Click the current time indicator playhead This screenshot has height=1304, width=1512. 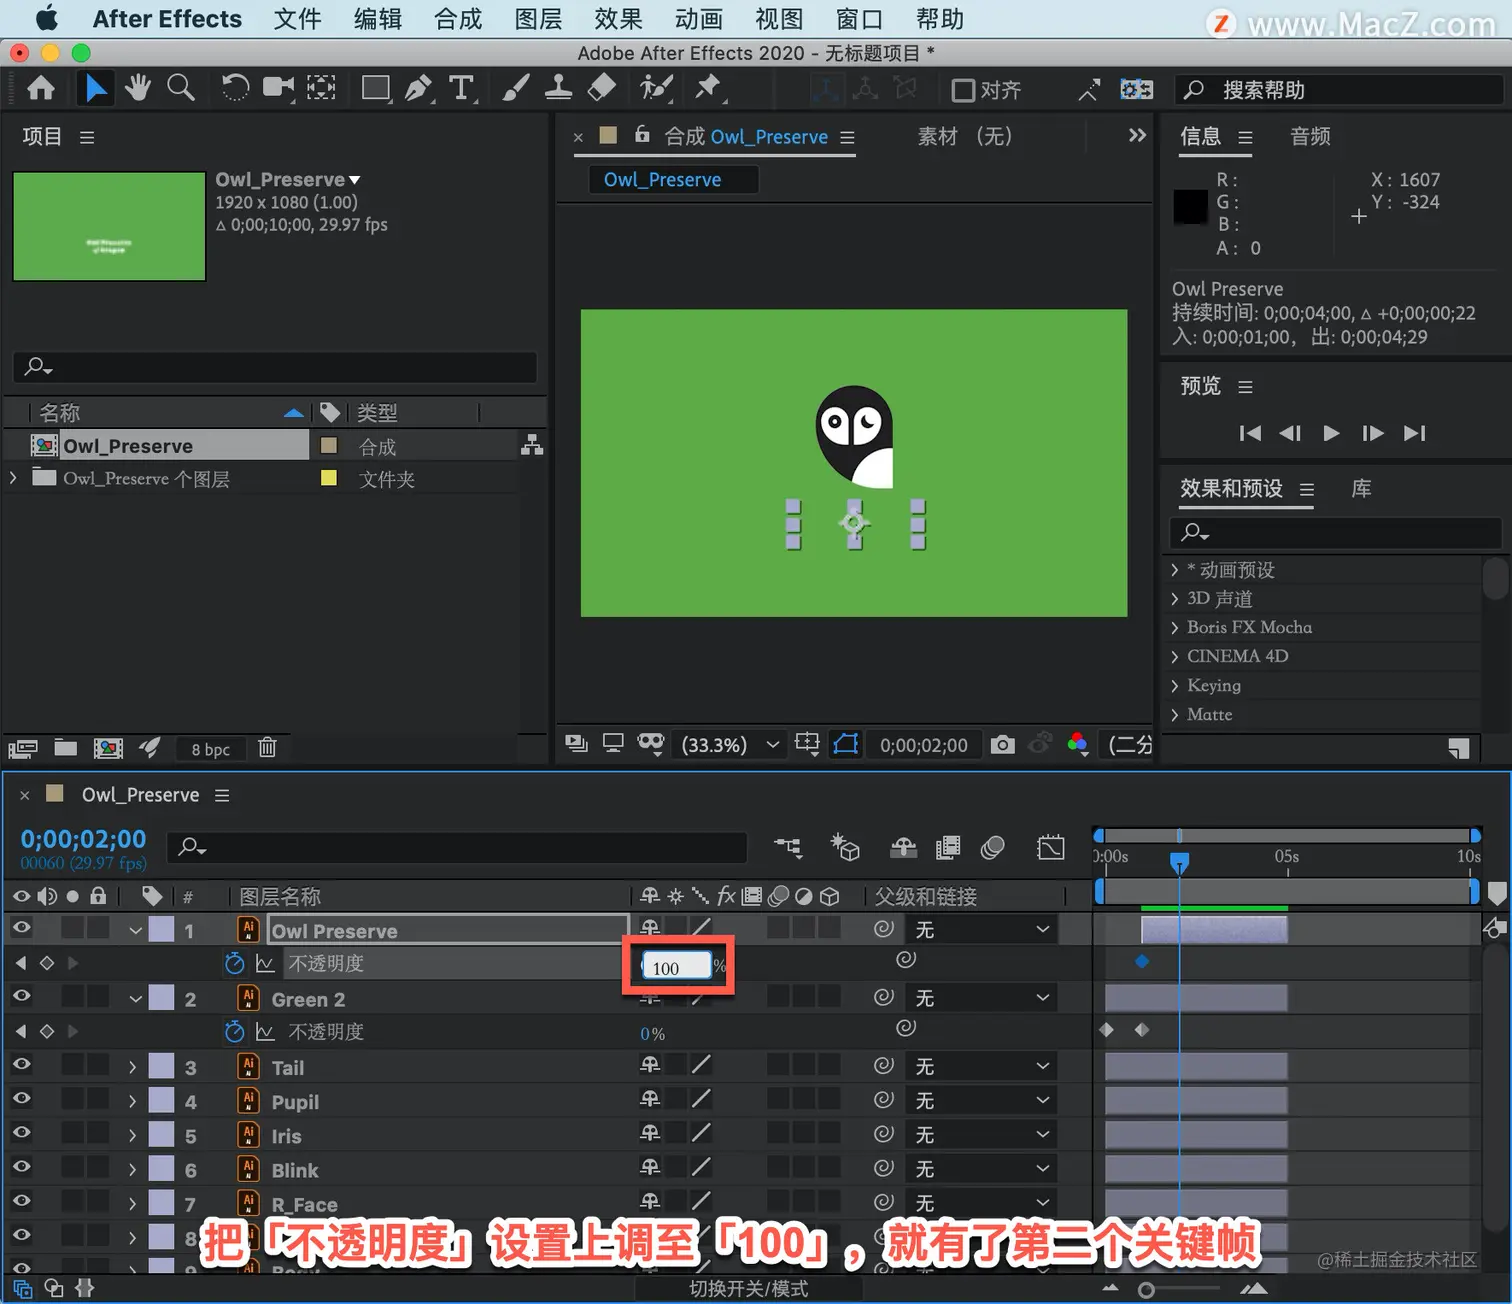[1179, 861]
